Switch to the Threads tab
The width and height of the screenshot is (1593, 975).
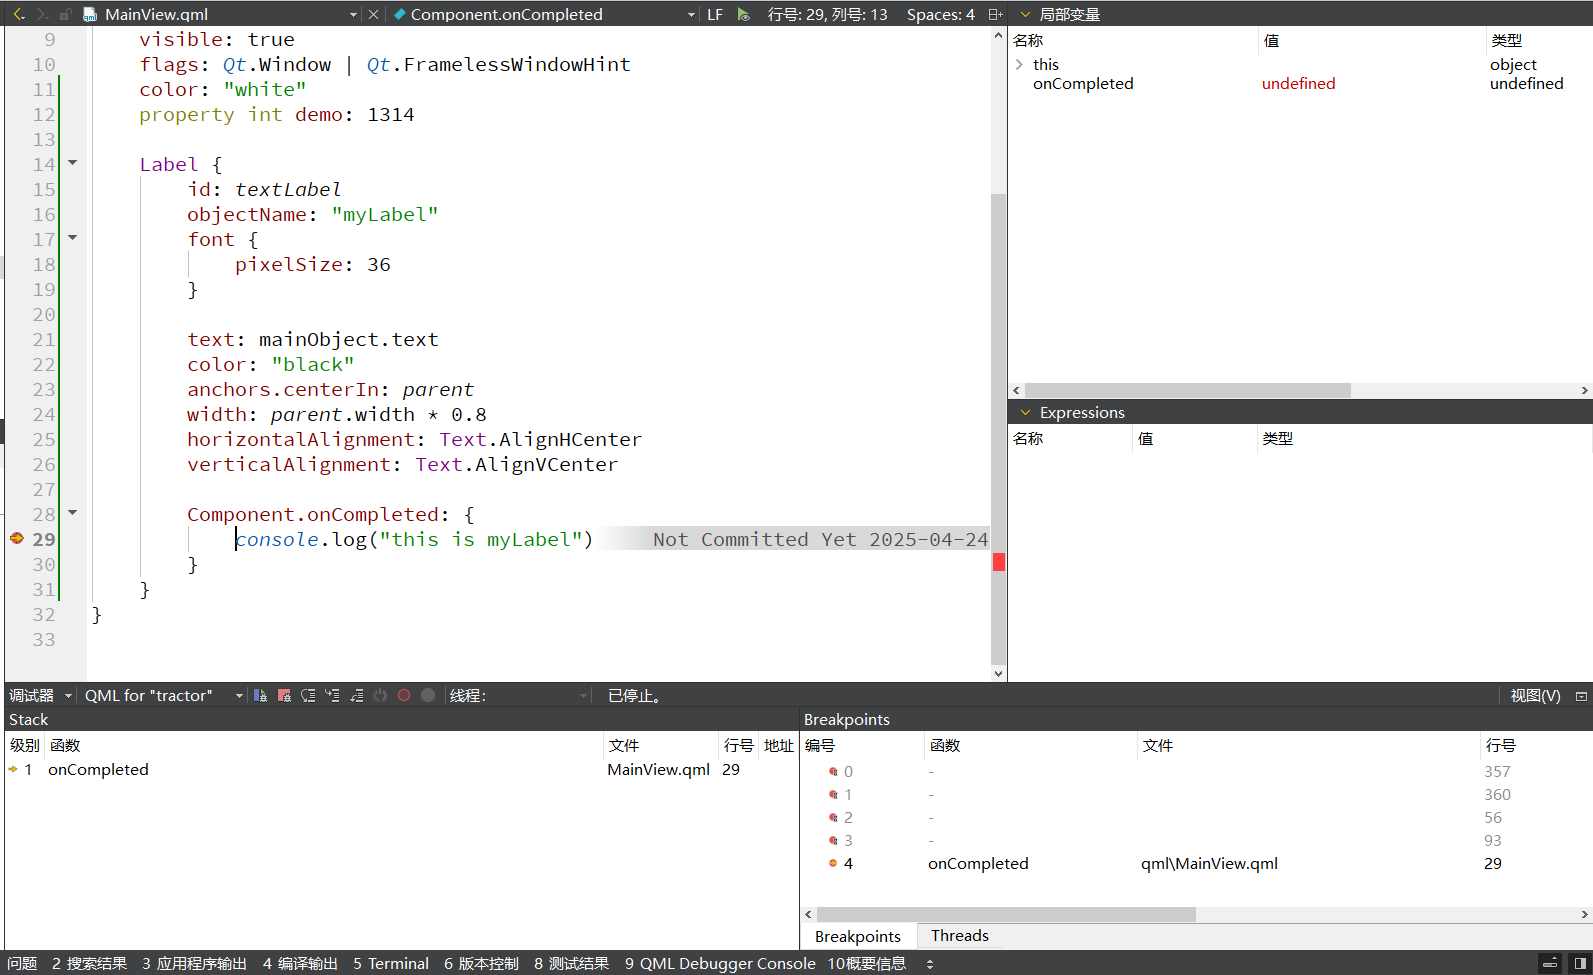(x=959, y=936)
